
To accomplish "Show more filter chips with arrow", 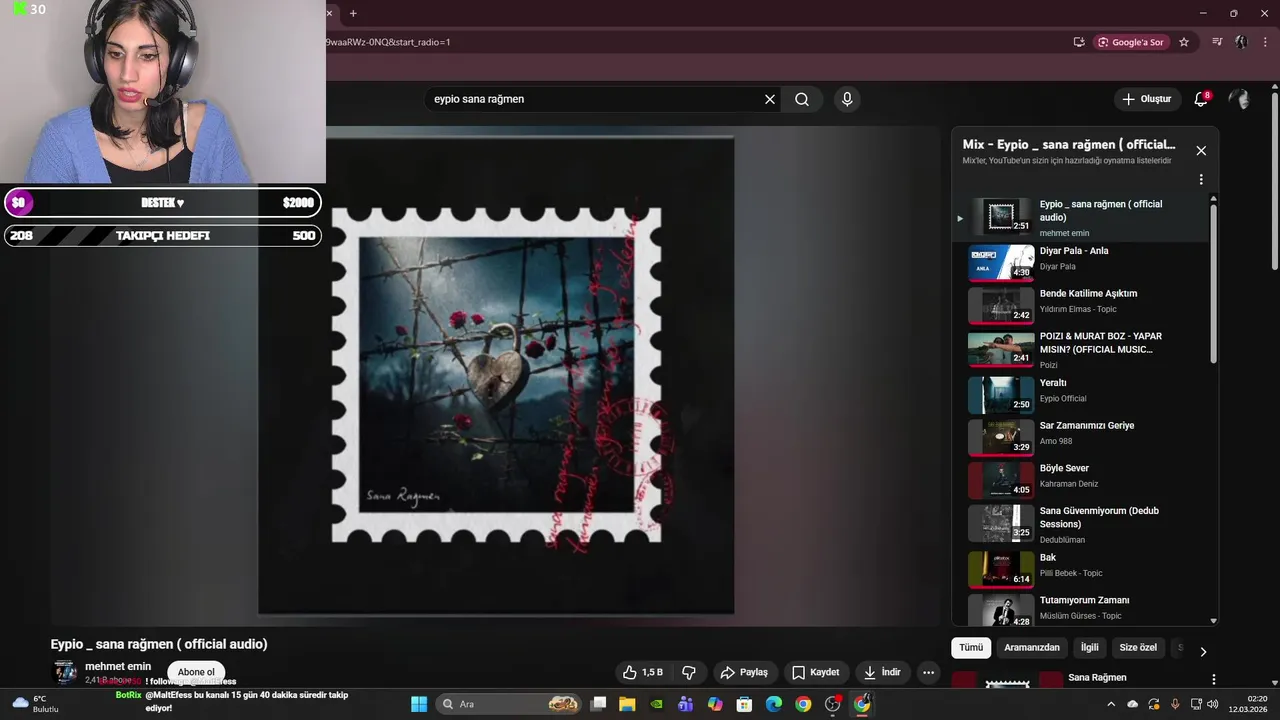I will point(1203,651).
